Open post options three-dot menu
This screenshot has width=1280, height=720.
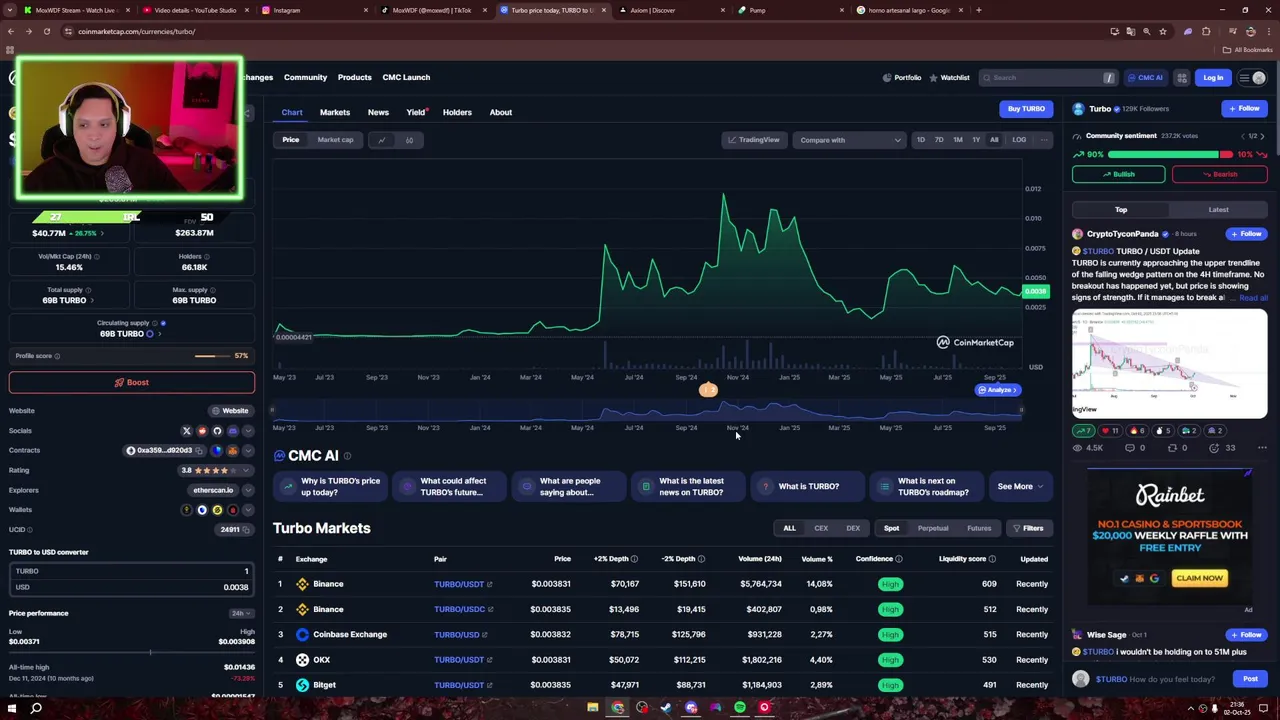click(1262, 448)
